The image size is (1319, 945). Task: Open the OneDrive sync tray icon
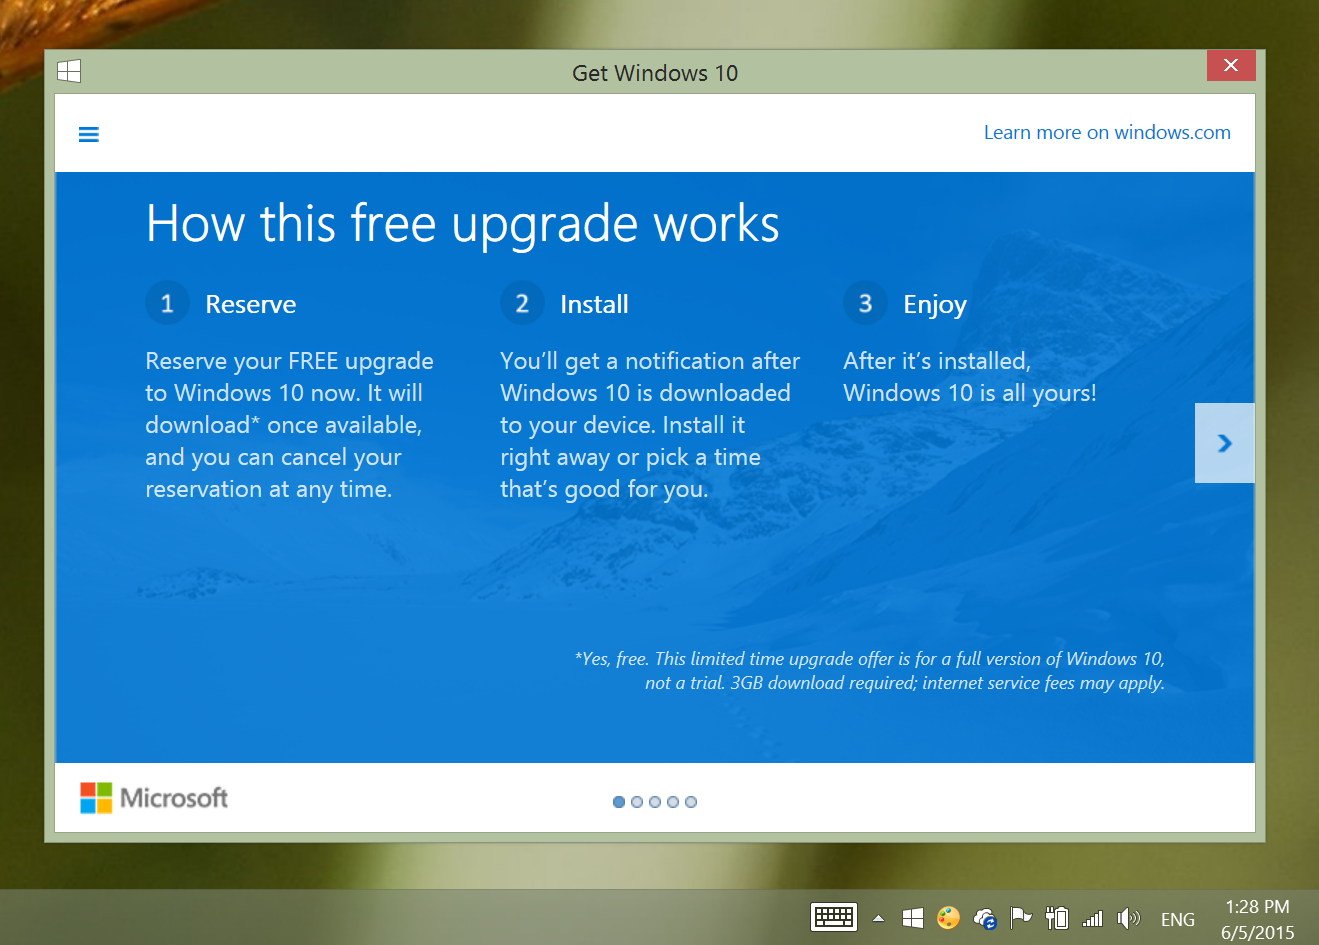[985, 918]
